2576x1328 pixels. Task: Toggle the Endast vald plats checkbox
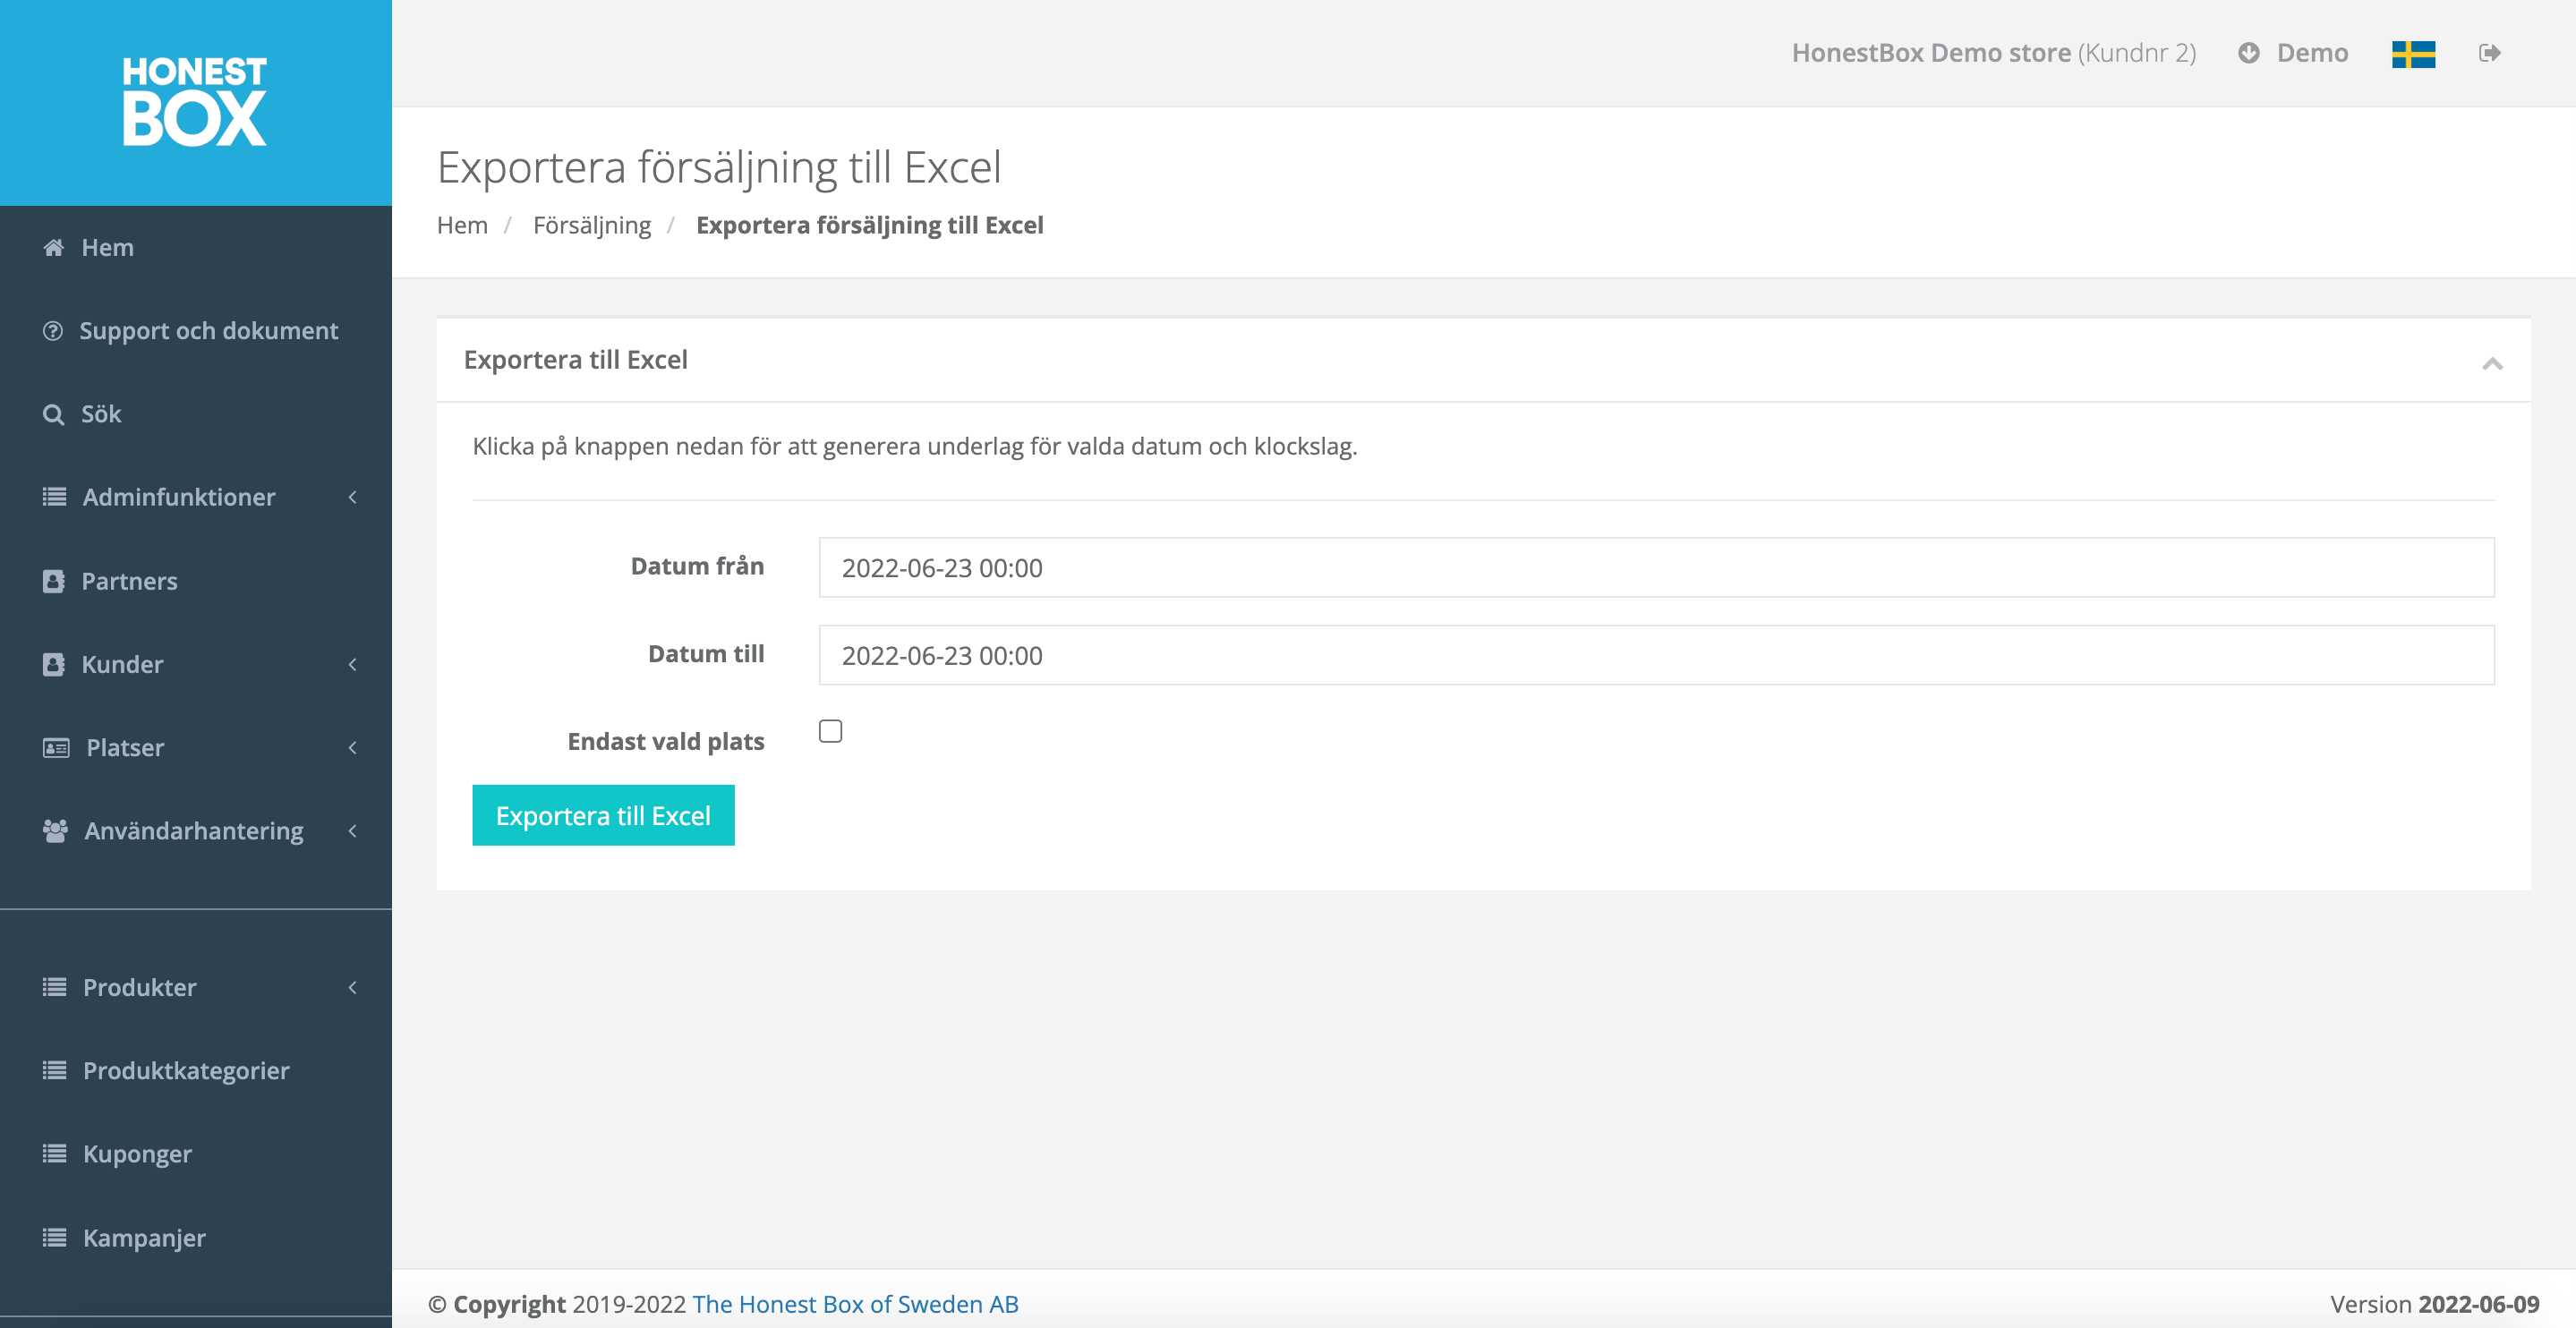point(830,731)
